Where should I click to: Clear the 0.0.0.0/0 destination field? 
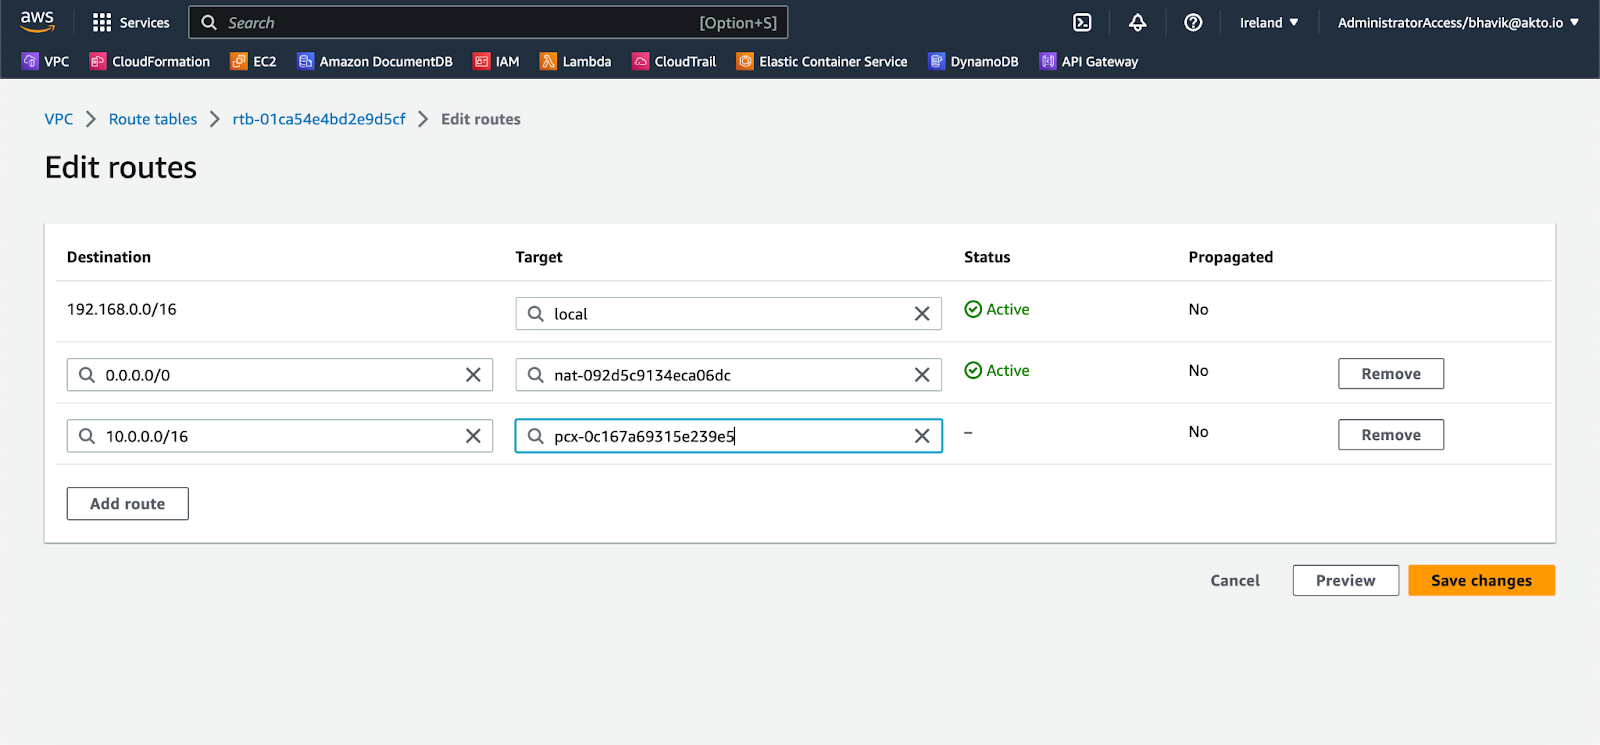pyautogui.click(x=473, y=375)
